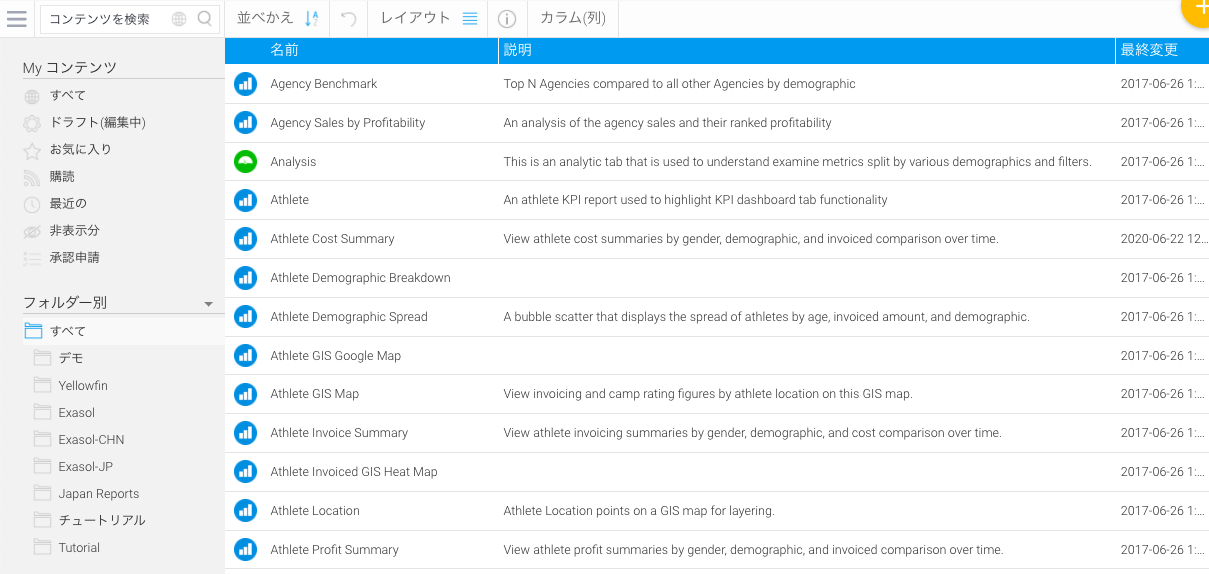Expand the フォルダー別 dropdown arrow

(x=208, y=303)
